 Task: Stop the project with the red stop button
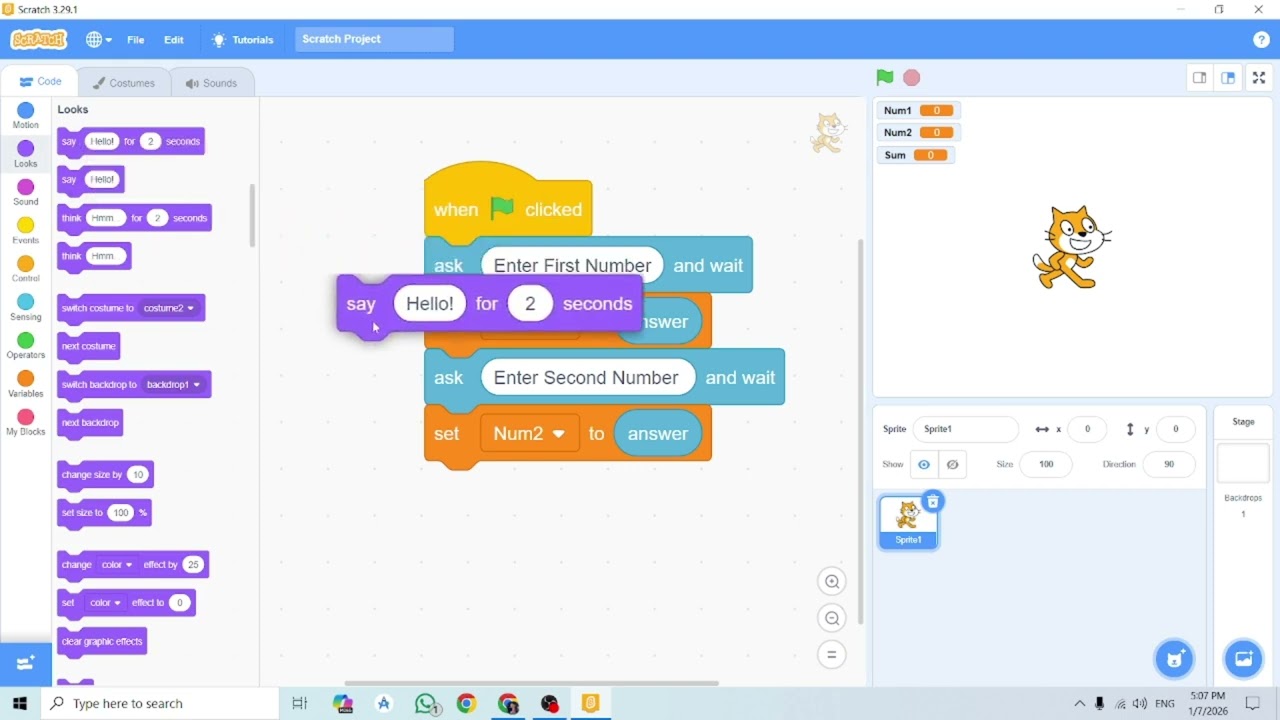pos(912,78)
